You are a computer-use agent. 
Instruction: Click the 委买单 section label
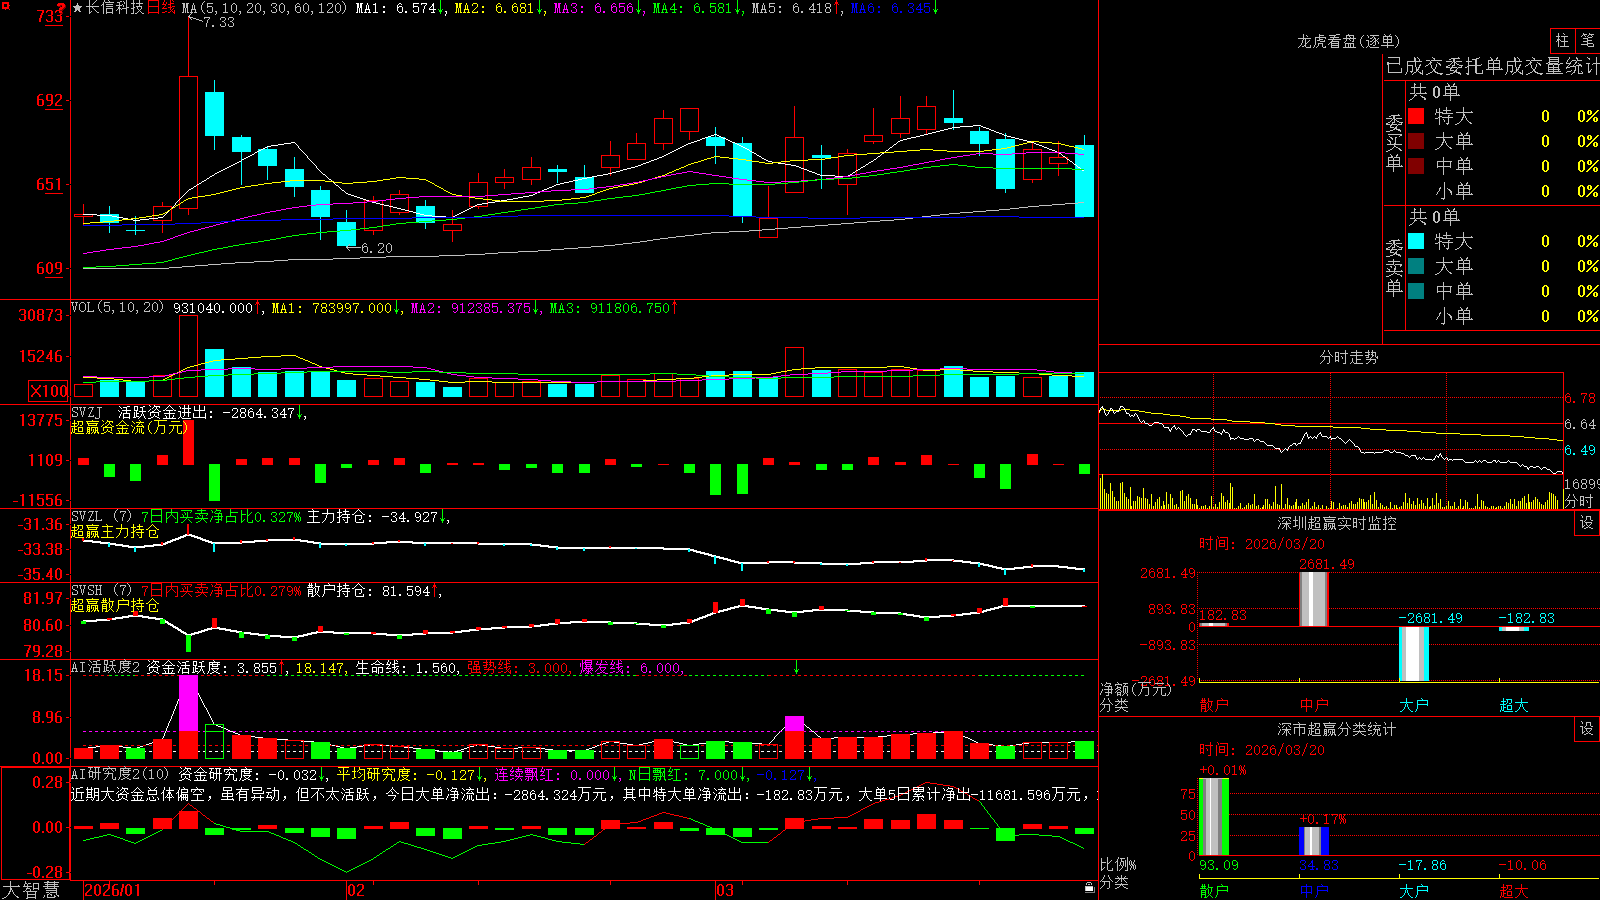coord(1394,142)
